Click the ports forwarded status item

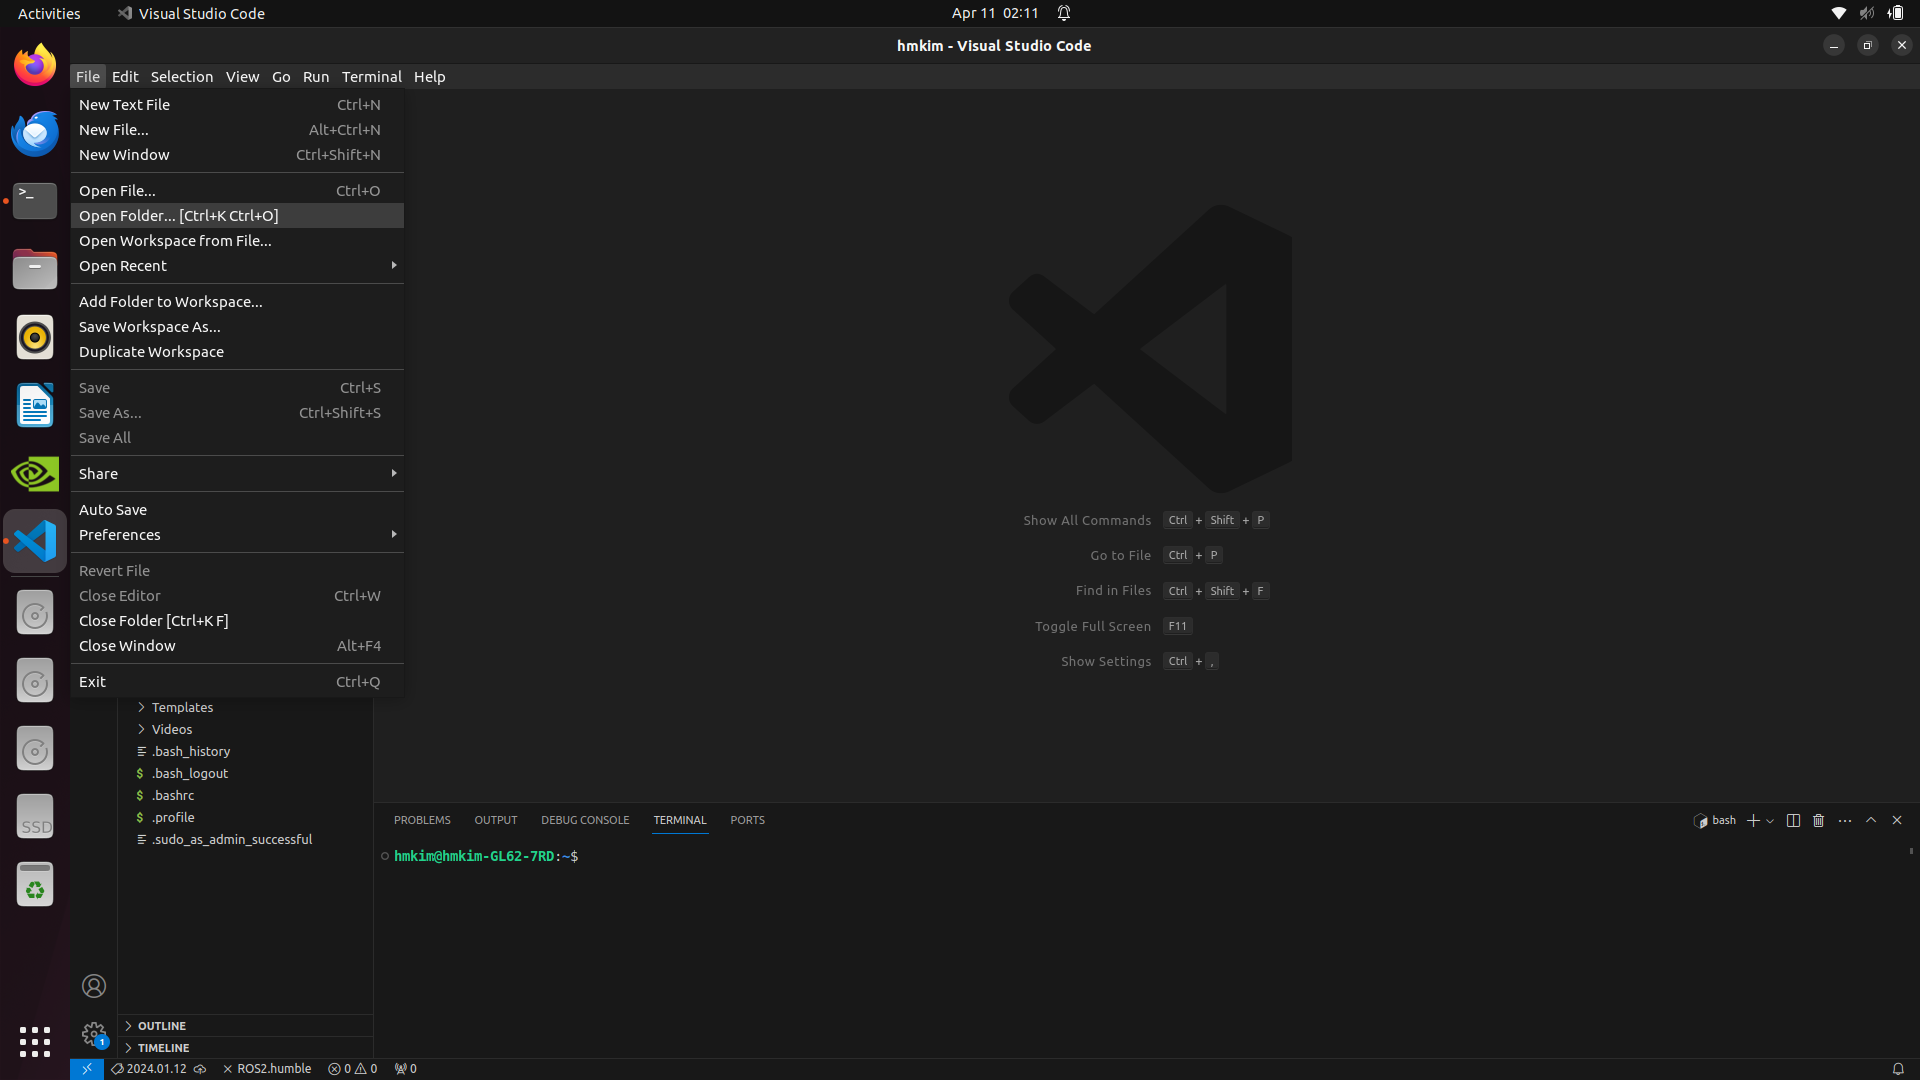(x=405, y=1069)
